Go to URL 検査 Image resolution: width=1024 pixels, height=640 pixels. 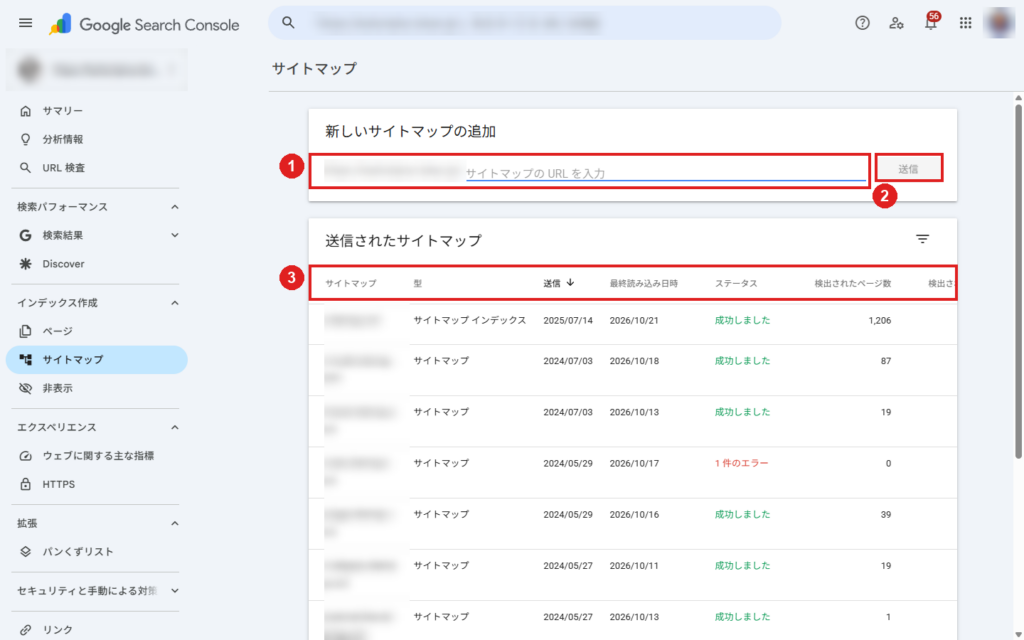(x=97, y=168)
